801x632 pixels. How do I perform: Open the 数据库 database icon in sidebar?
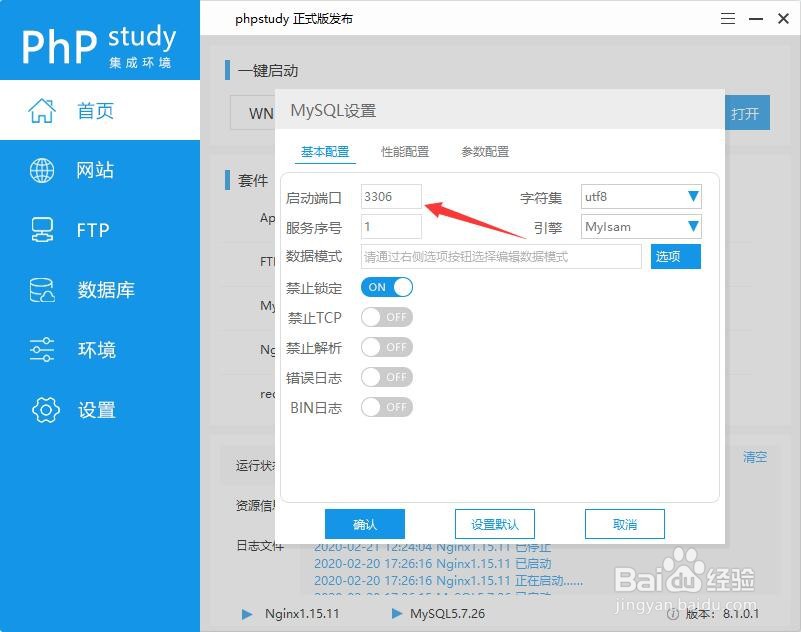[41, 290]
